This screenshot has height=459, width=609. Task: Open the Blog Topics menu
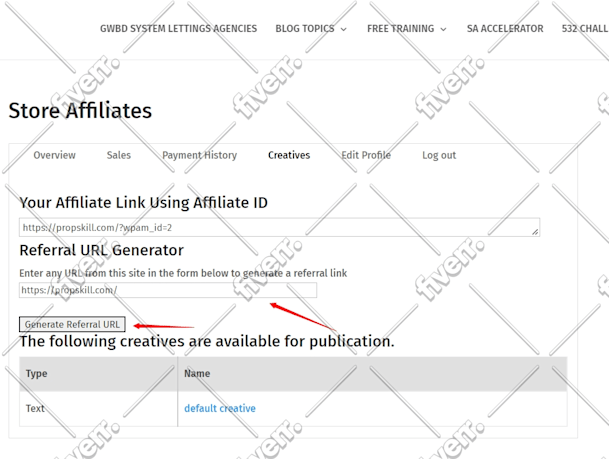click(305, 29)
